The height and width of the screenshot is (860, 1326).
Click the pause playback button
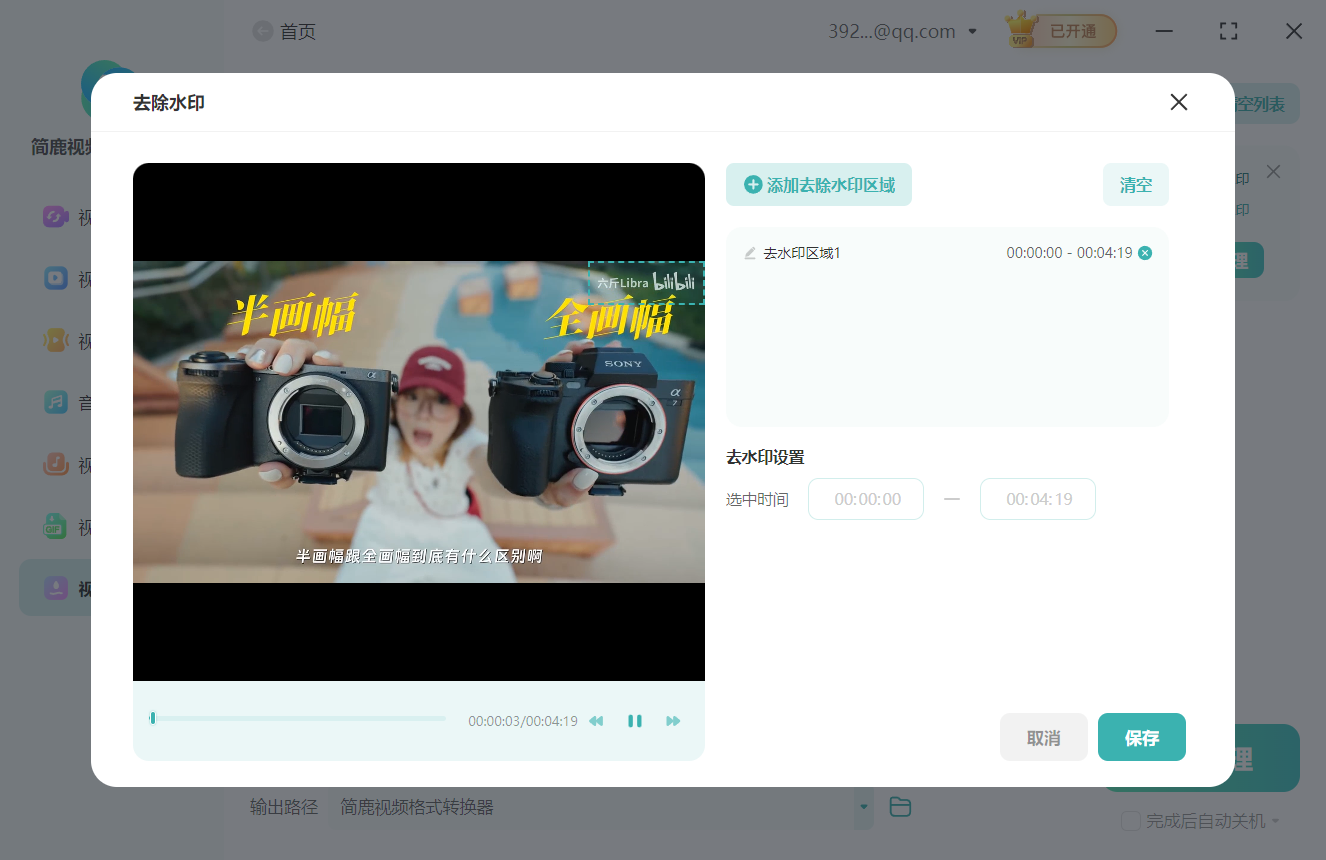pos(635,721)
